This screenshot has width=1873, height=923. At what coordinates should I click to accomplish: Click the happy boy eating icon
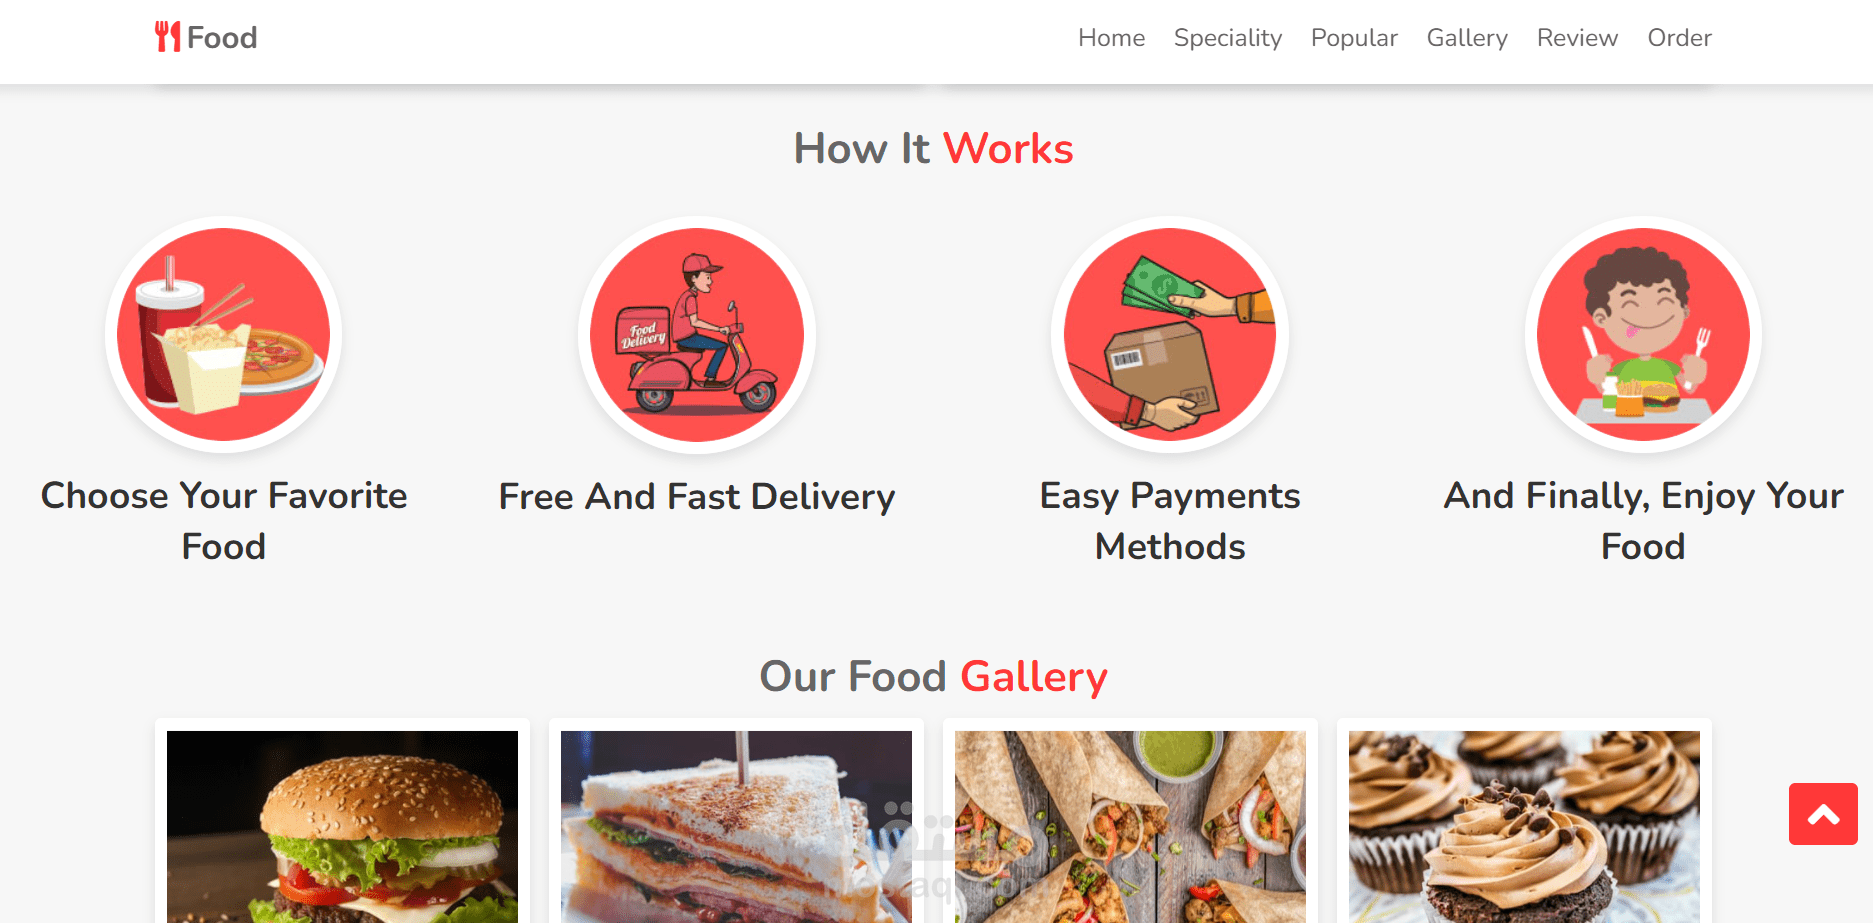click(1643, 335)
